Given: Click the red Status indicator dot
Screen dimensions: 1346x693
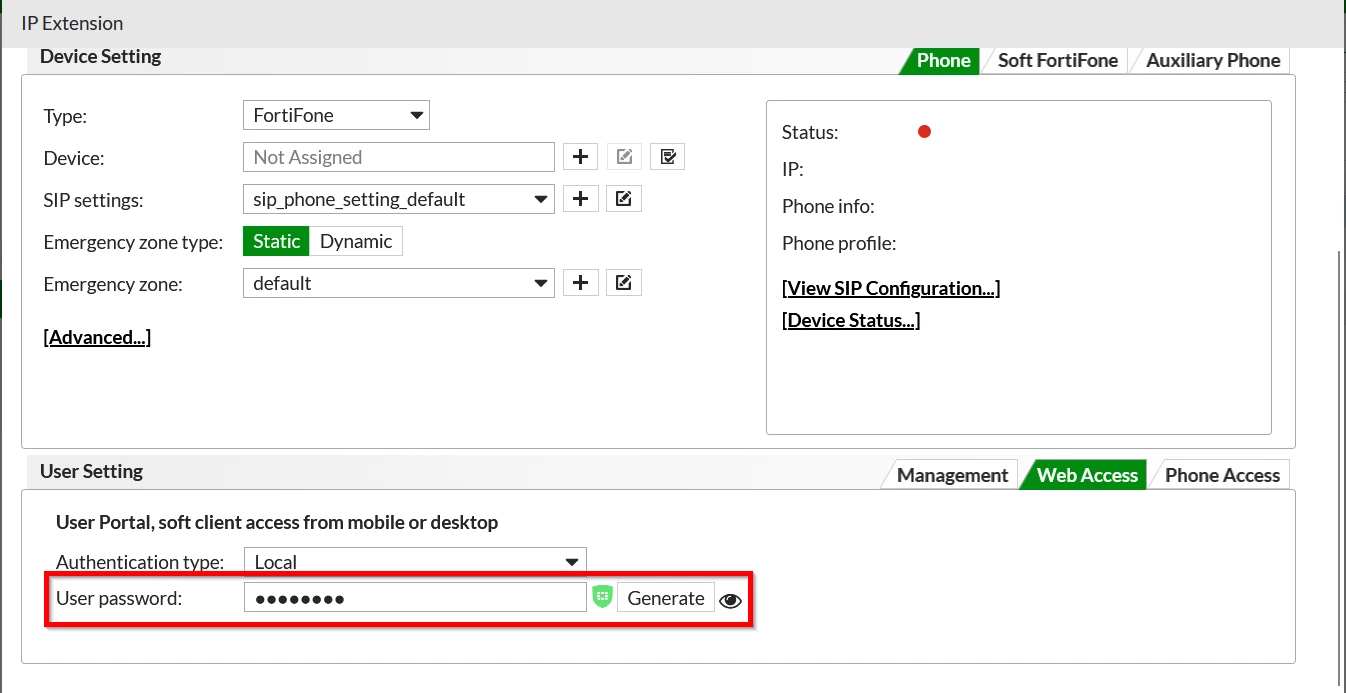Looking at the screenshot, I should [924, 131].
